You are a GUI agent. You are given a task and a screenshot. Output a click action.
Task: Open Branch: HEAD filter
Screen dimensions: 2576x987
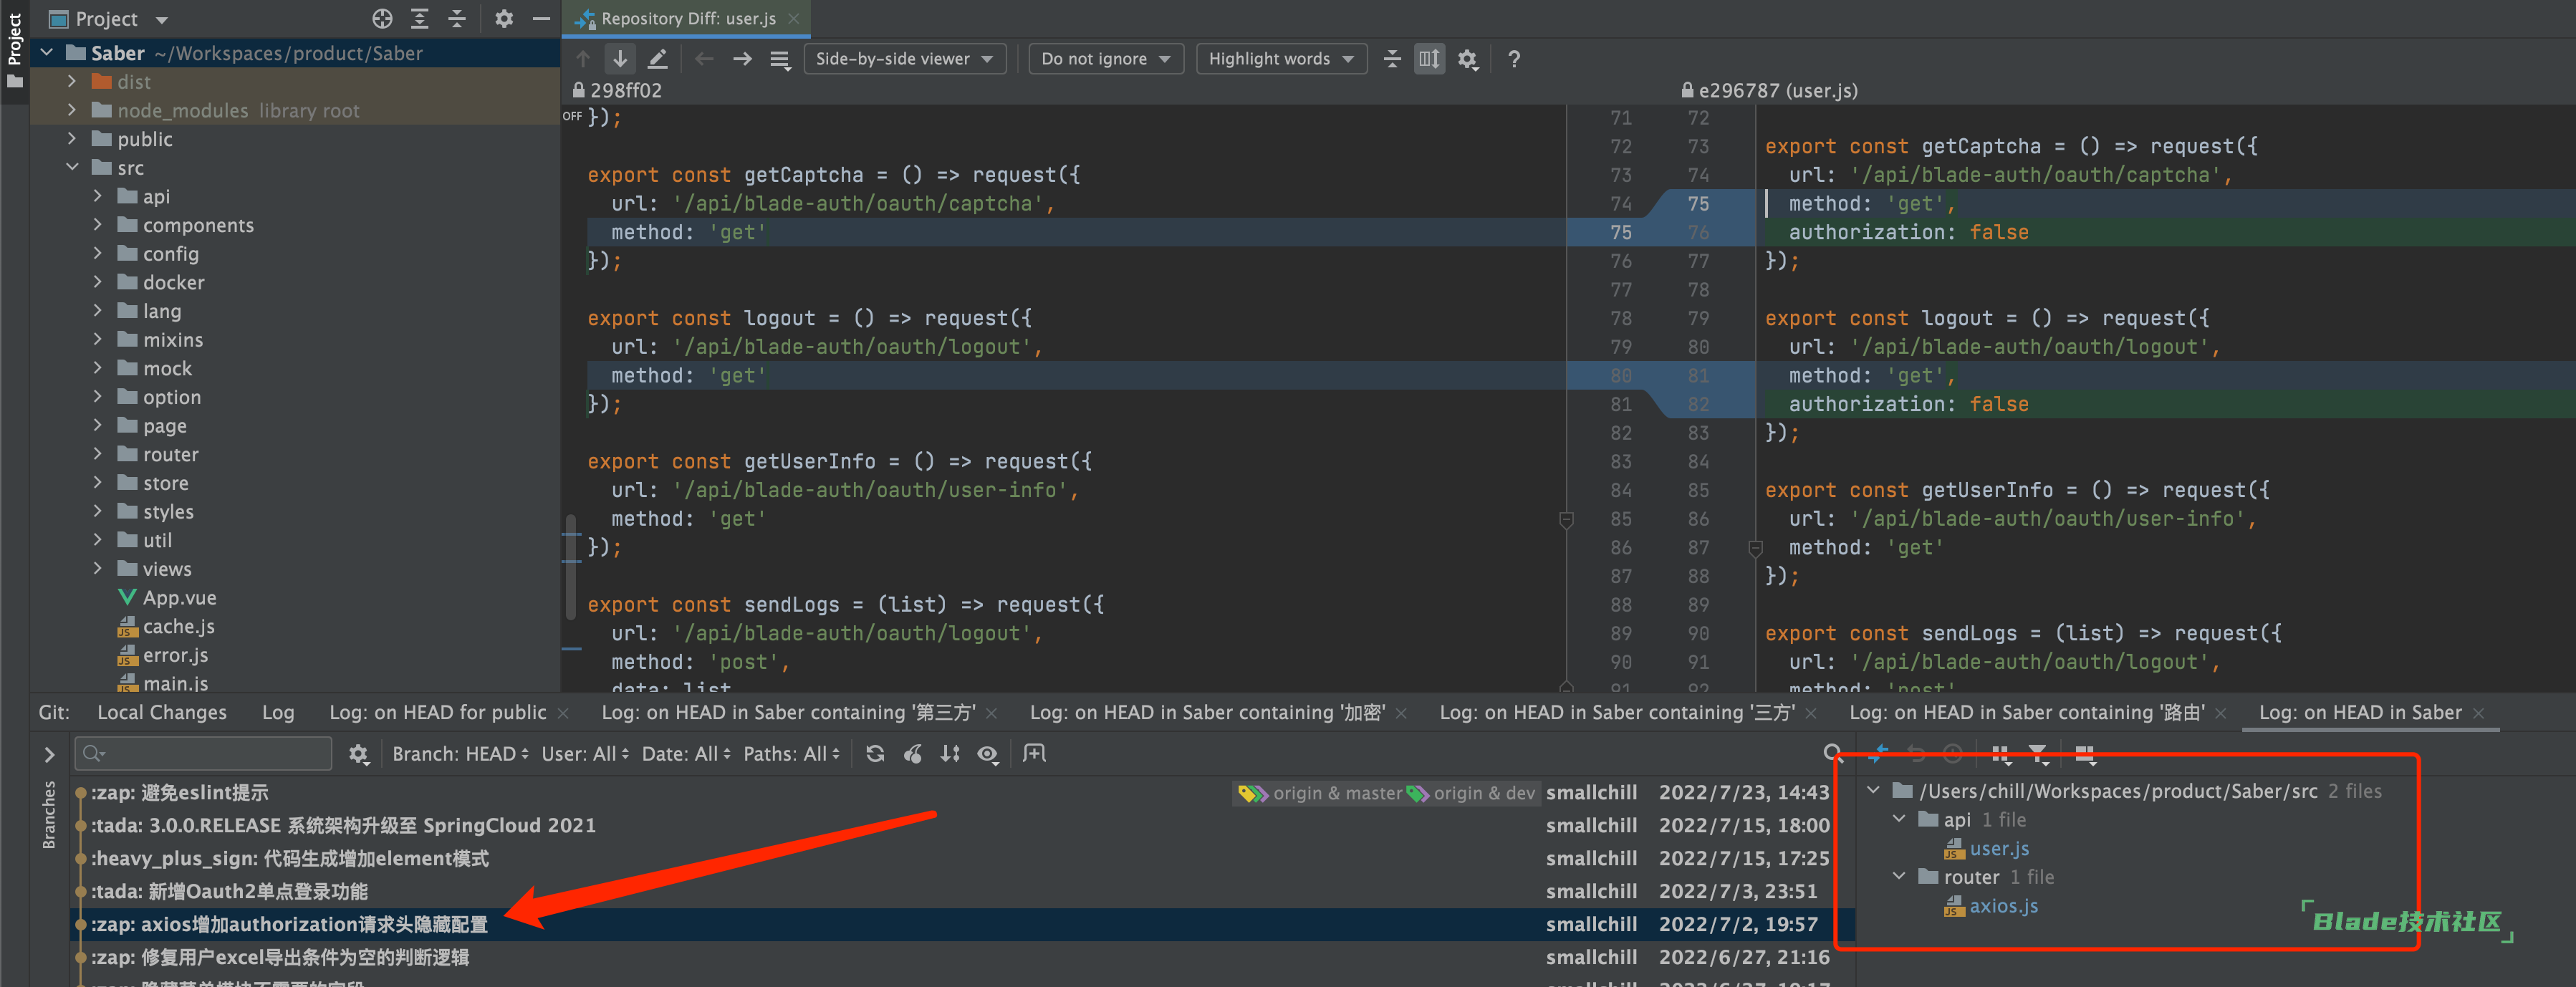pyautogui.click(x=460, y=754)
